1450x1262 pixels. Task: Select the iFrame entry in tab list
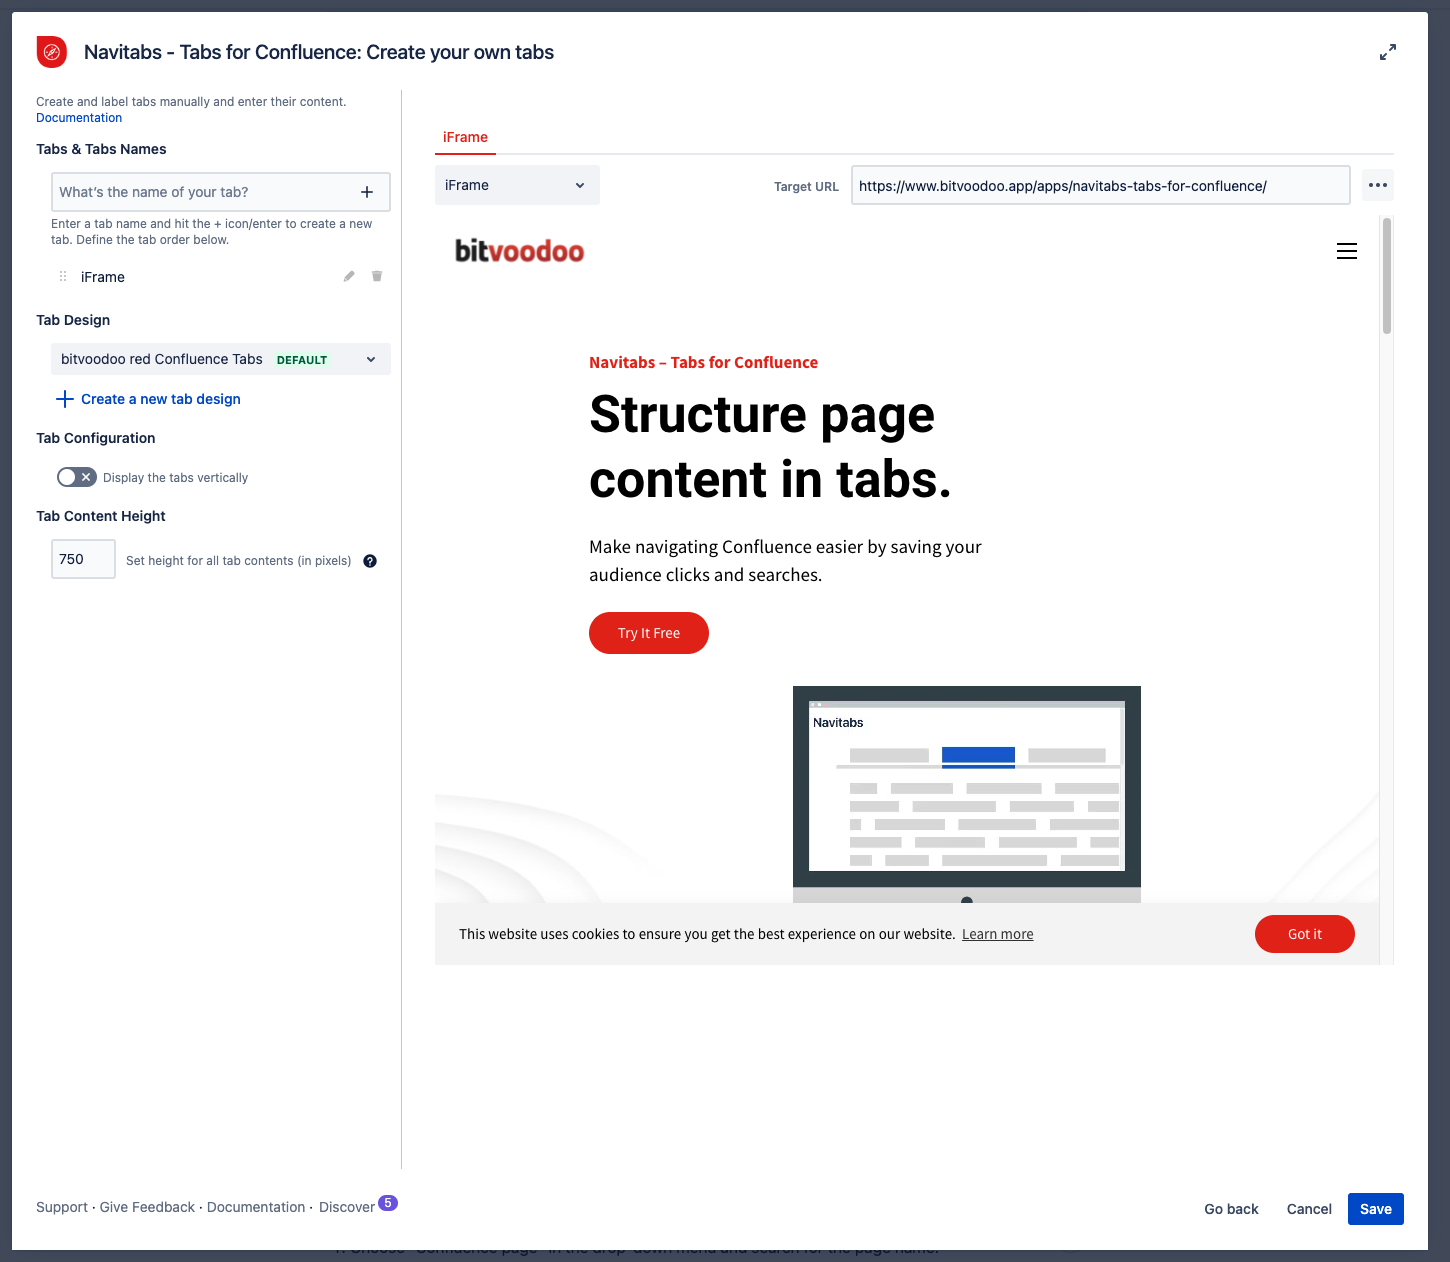tap(103, 277)
